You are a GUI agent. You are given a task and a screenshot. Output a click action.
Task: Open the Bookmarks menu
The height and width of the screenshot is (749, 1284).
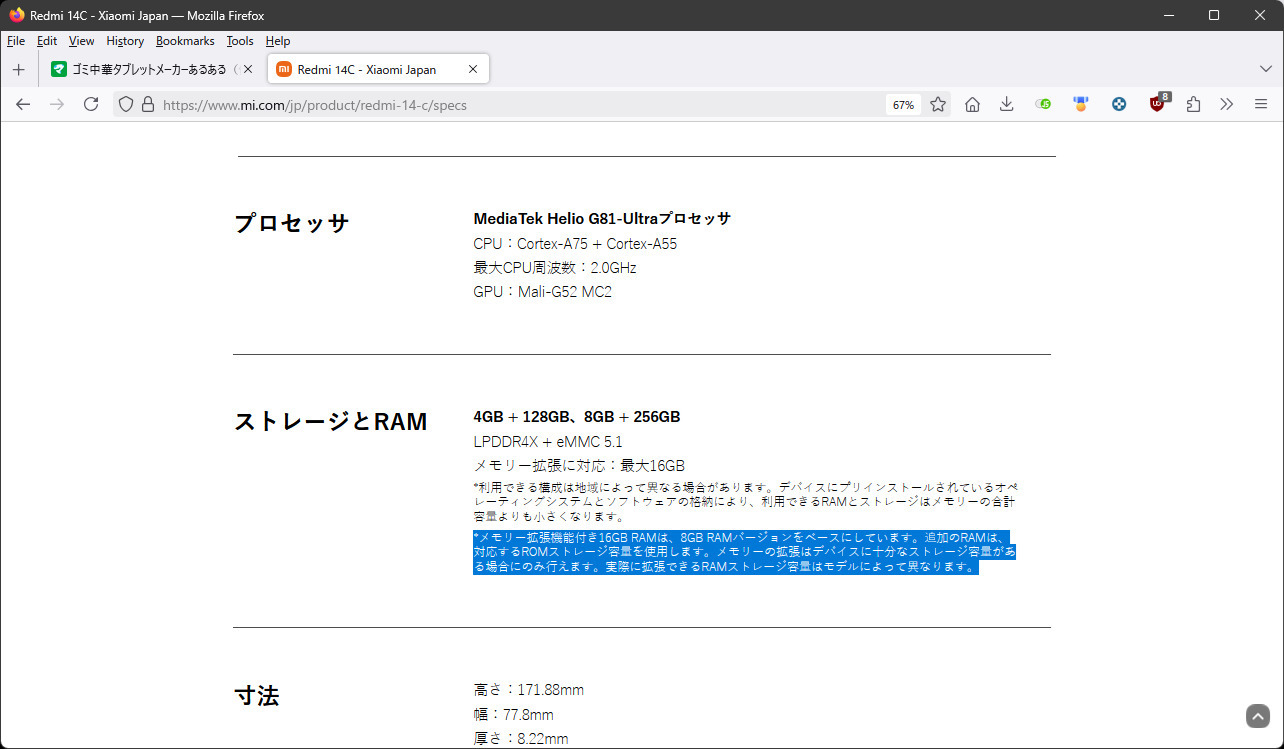coord(185,41)
